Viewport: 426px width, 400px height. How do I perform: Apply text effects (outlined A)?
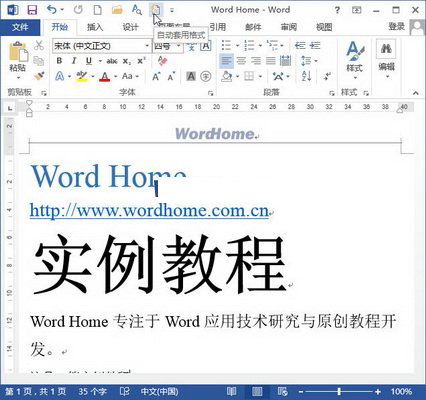[60, 76]
